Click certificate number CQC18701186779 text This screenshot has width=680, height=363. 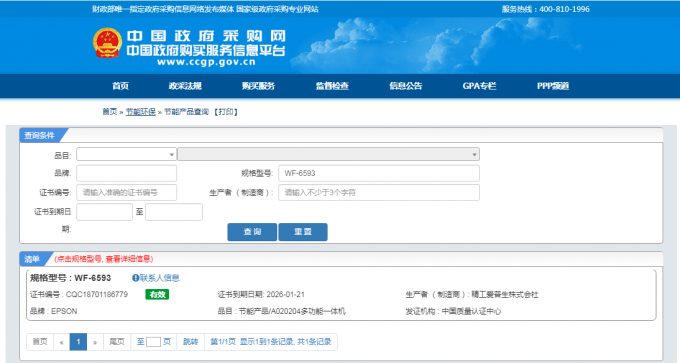97,294
